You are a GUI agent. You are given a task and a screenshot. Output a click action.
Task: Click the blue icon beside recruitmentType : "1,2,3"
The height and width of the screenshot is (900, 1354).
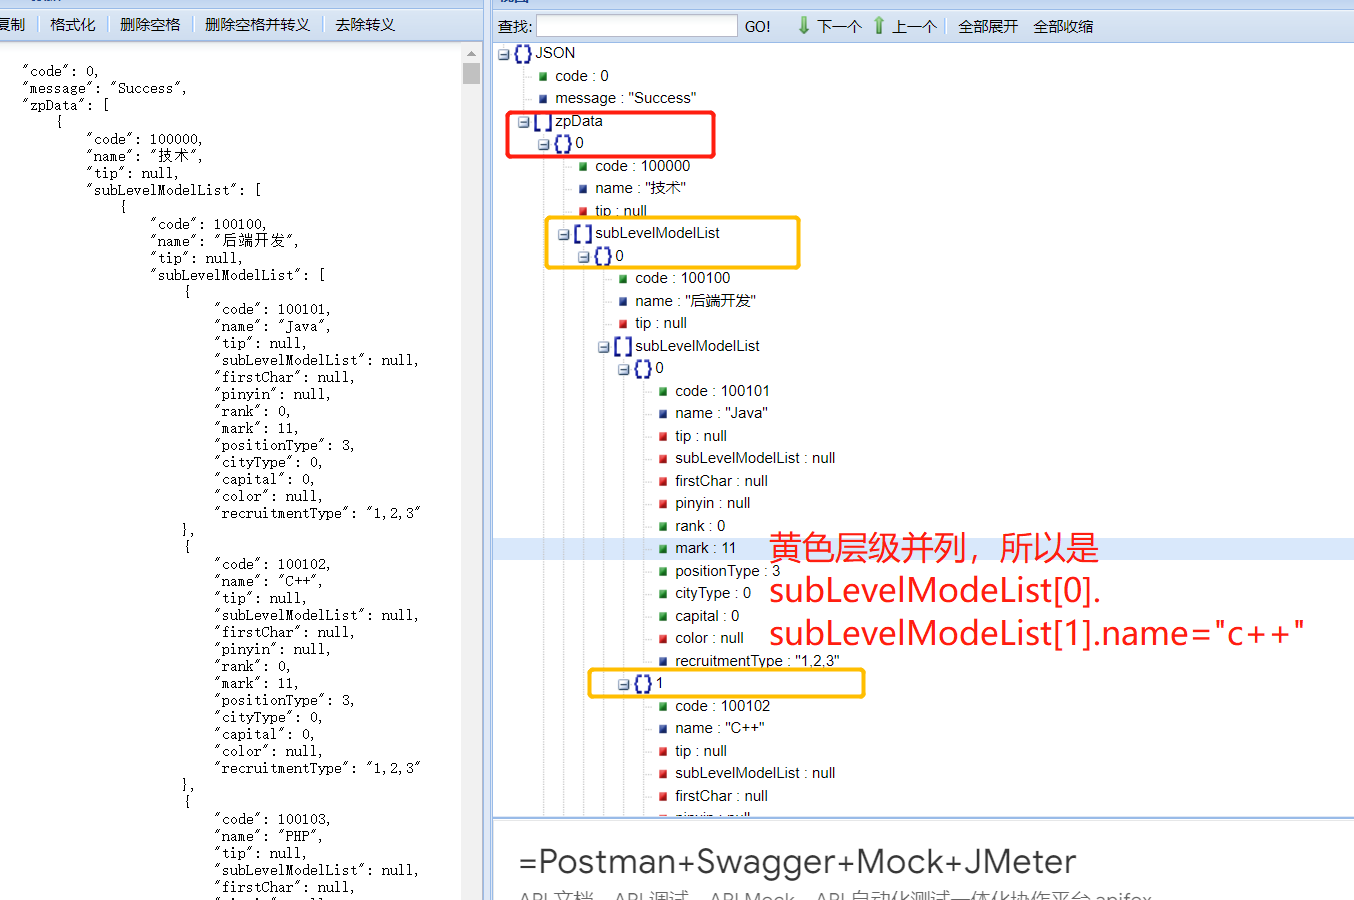tap(663, 662)
